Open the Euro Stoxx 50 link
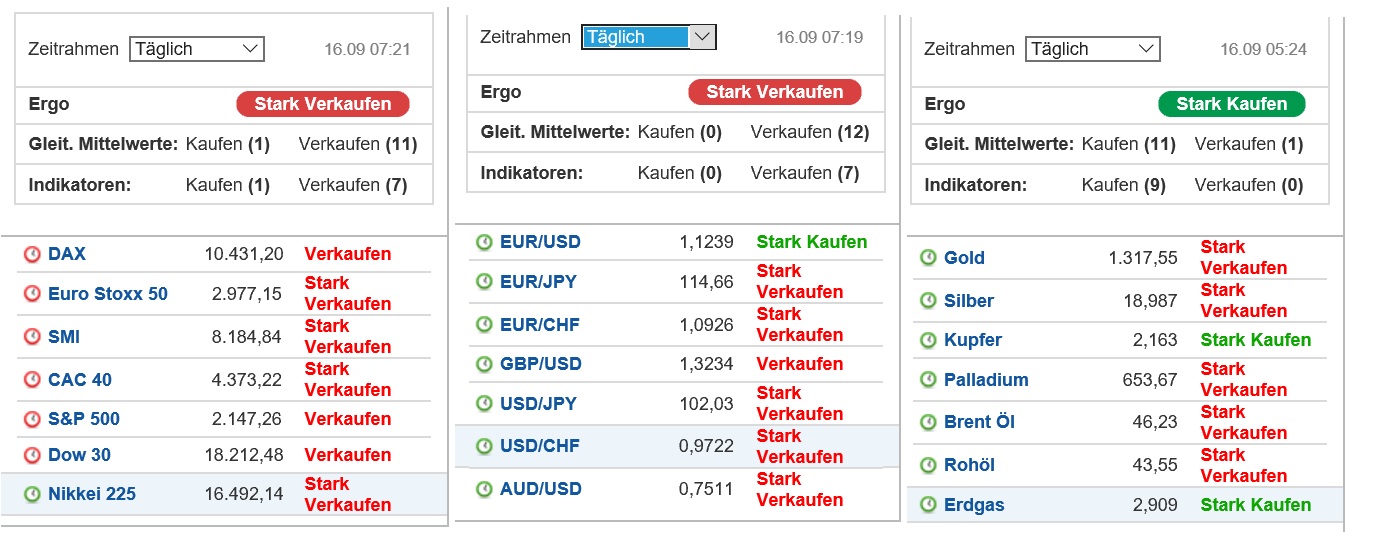Image resolution: width=1380 pixels, height=554 pixels. (x=108, y=294)
